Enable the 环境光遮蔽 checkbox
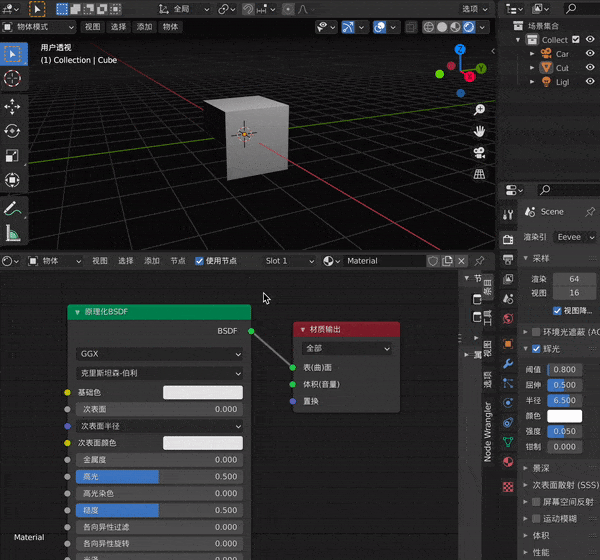 536,332
